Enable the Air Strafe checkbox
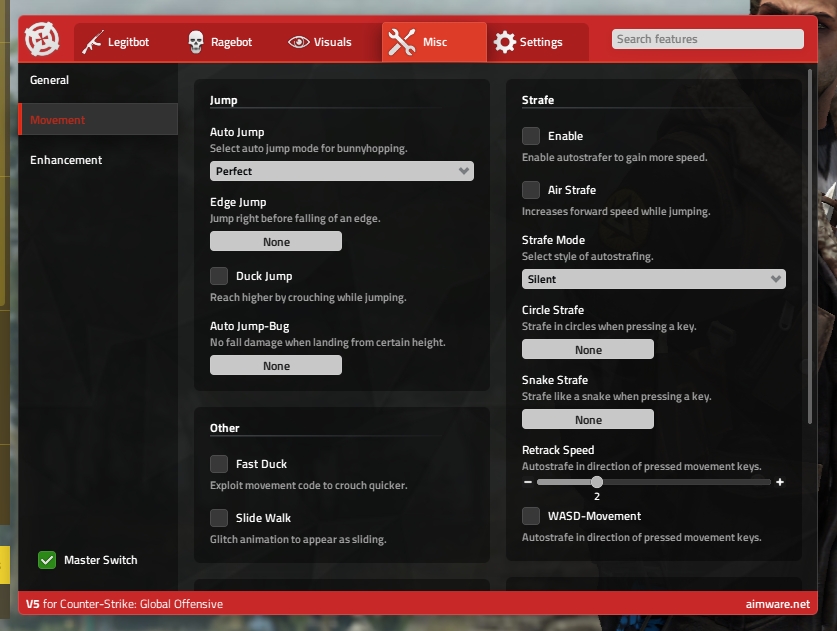 point(531,190)
